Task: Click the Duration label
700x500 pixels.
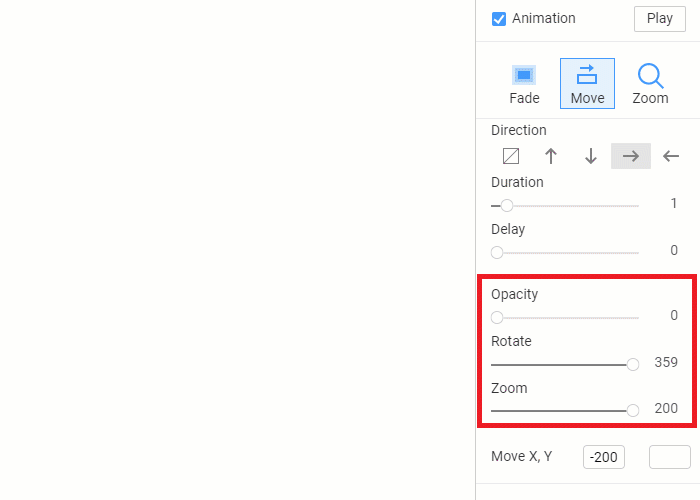Action: (x=517, y=182)
